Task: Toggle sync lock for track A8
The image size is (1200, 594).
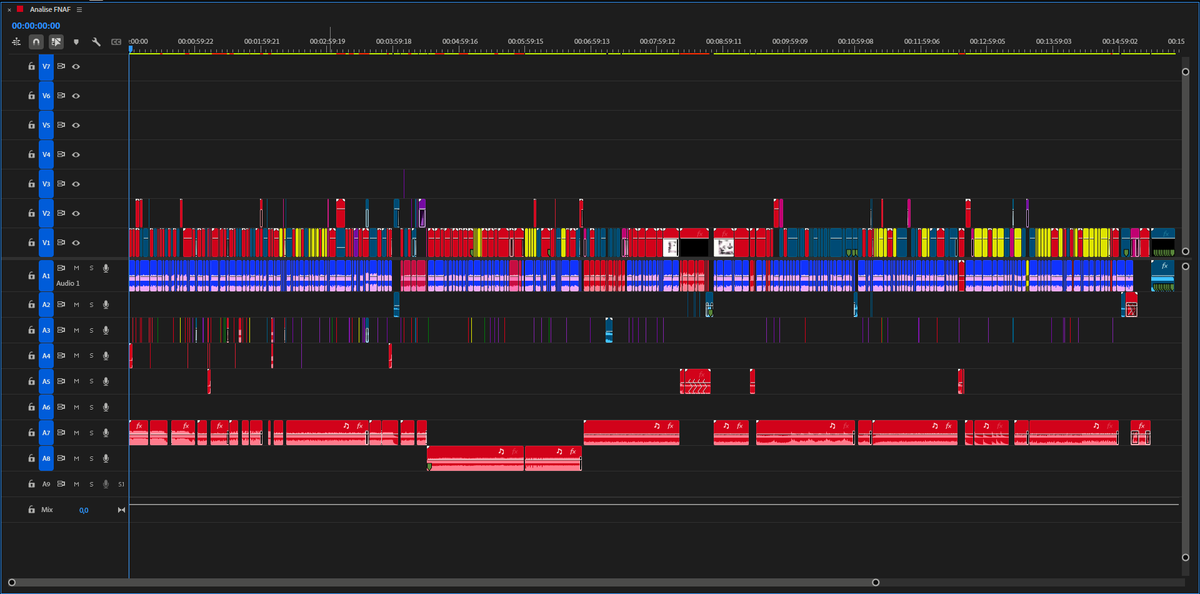Action: [x=61, y=459]
